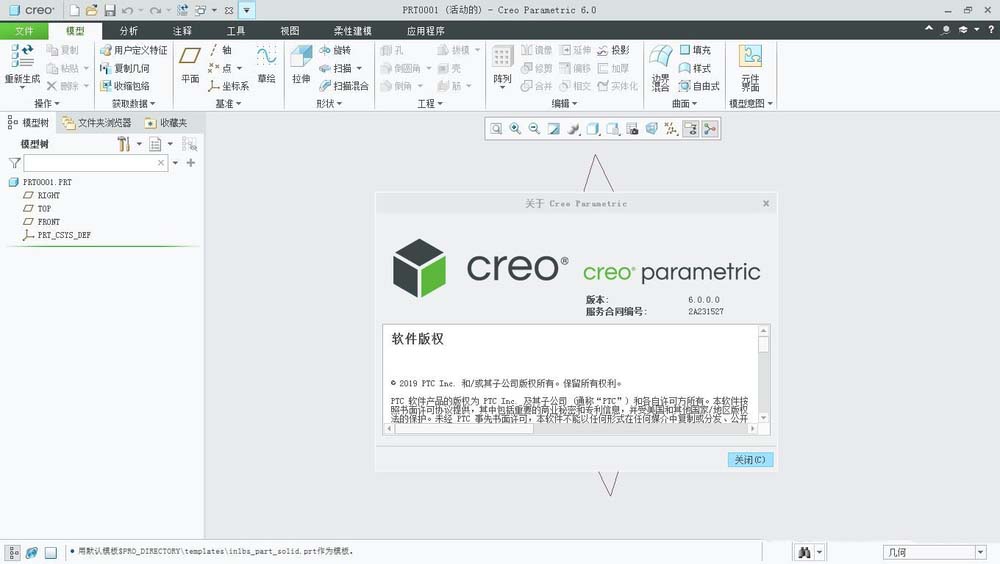This screenshot has height=564, width=1000.
Task: Expand the Model Intent (模型意图) group
Action: tap(751, 103)
